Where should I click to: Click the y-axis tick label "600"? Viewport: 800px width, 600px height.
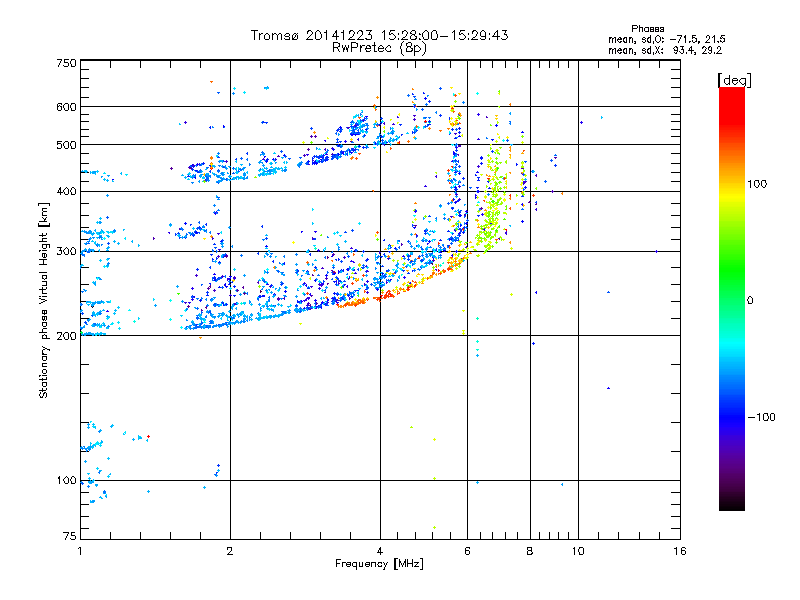[x=66, y=107]
